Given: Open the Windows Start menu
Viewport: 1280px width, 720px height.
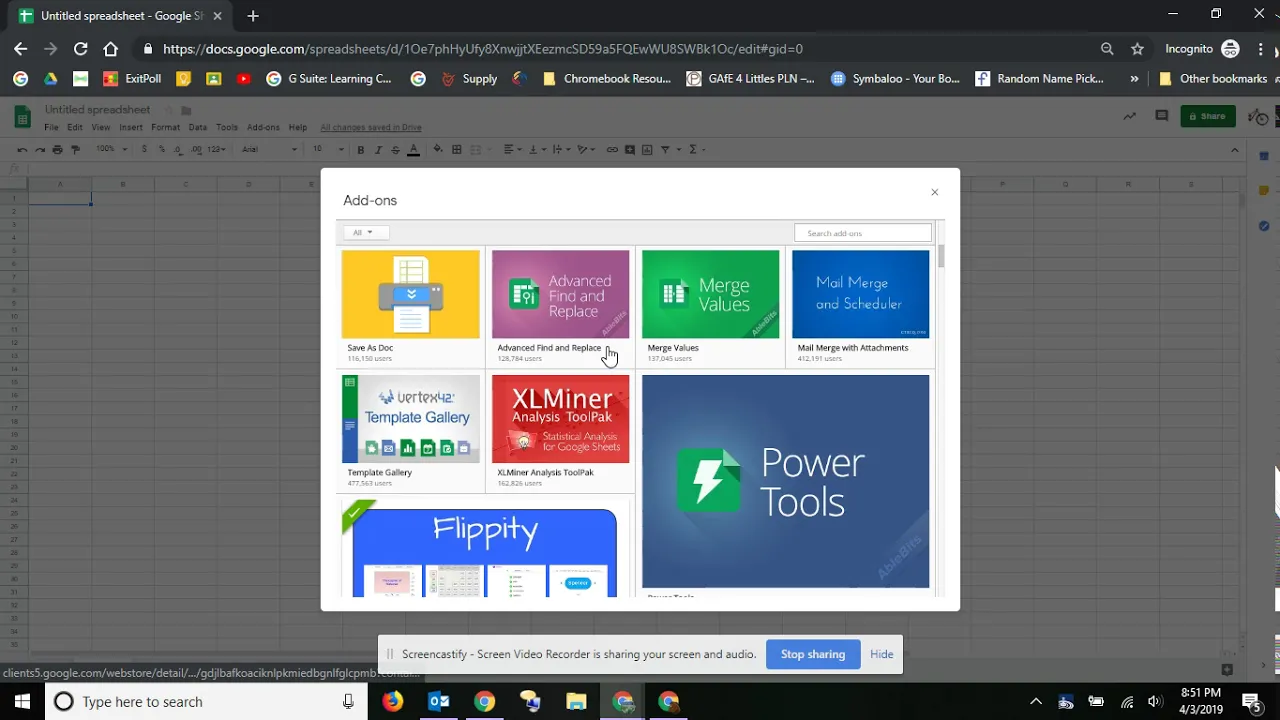Looking at the screenshot, I should point(22,701).
